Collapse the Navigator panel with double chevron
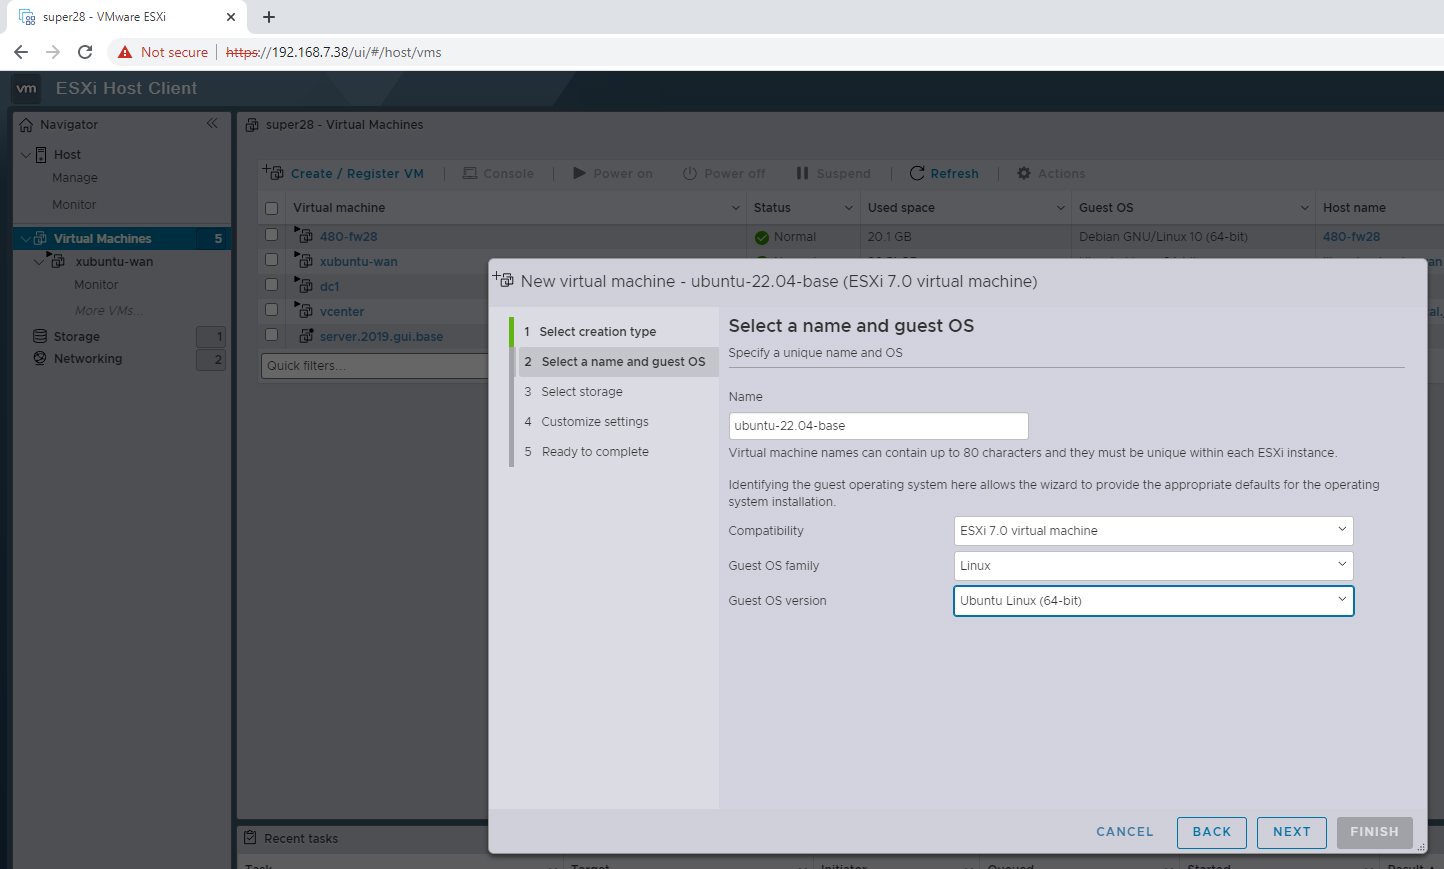The image size is (1444, 869). click(x=212, y=123)
